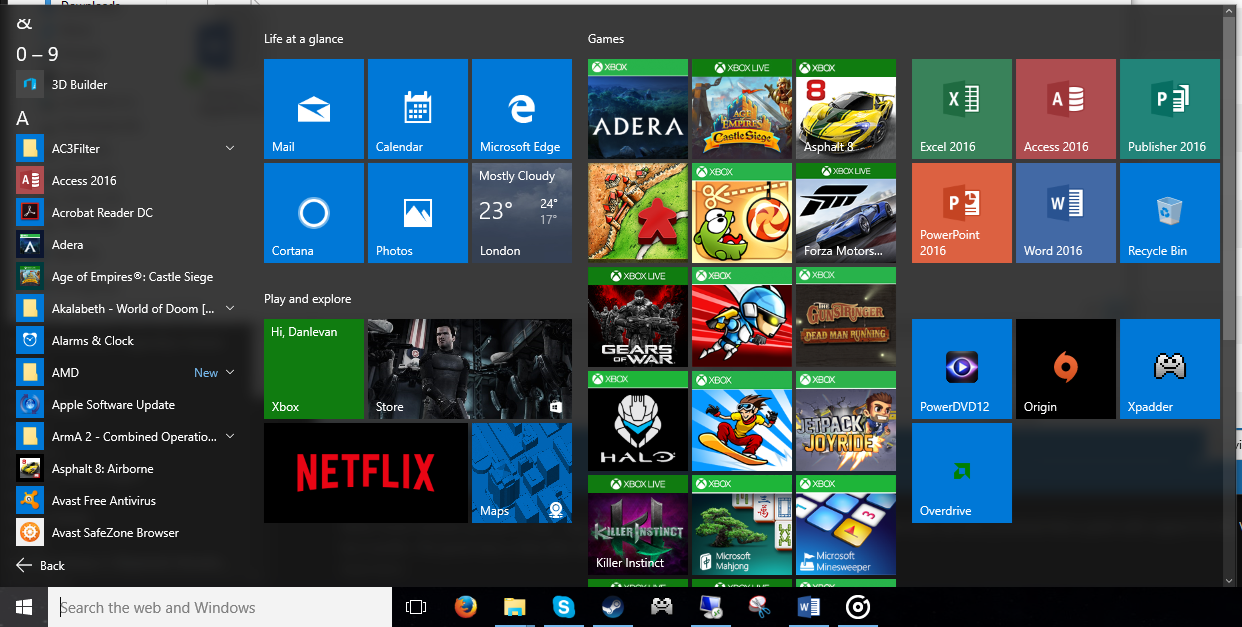Launch Access 2016 tile
Screen dimensions: 1242x627
tap(1066, 109)
